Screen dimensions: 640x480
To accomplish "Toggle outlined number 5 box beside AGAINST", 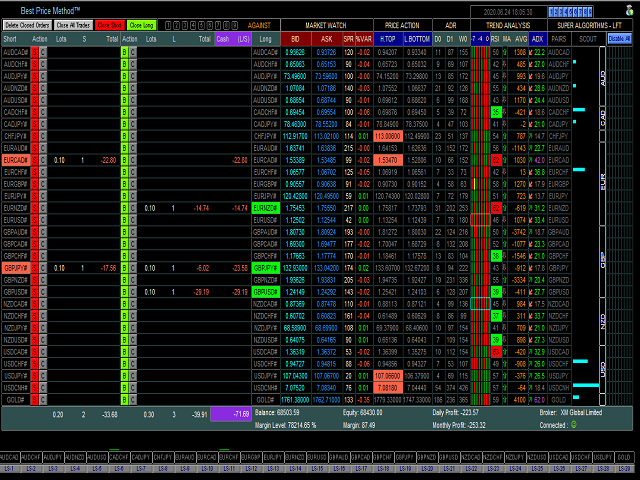I will (x=201, y=25).
